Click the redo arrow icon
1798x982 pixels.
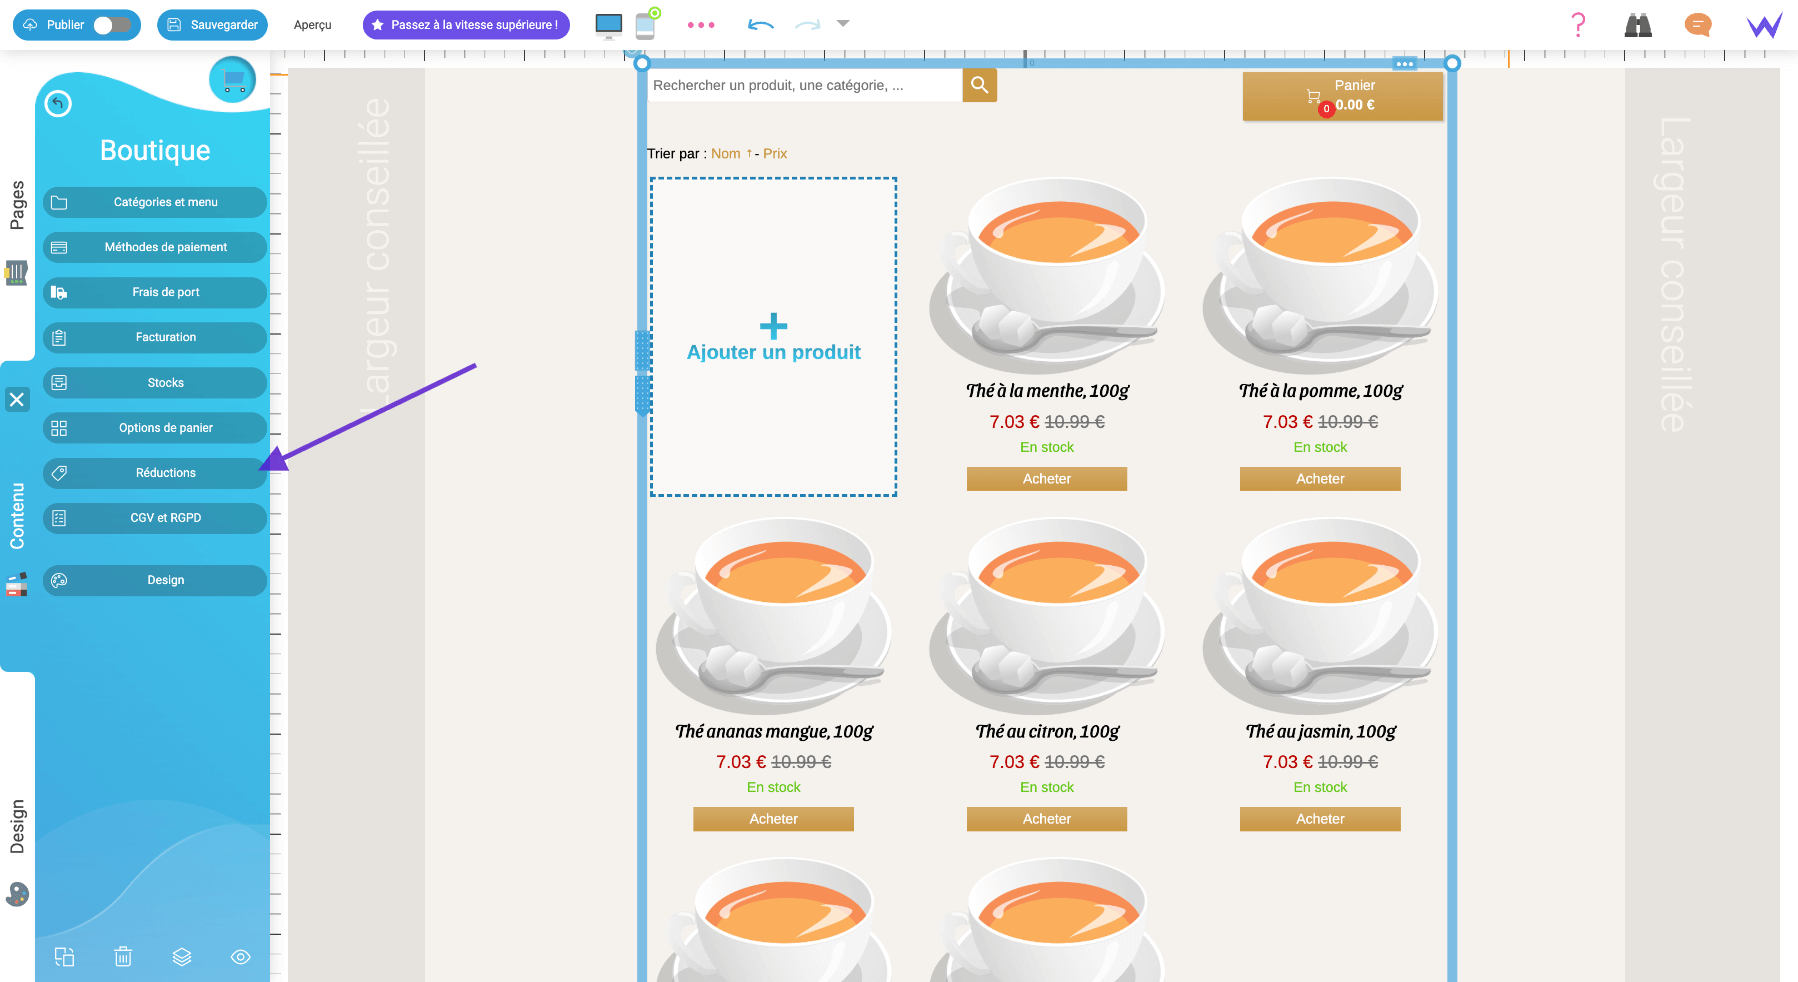808,25
